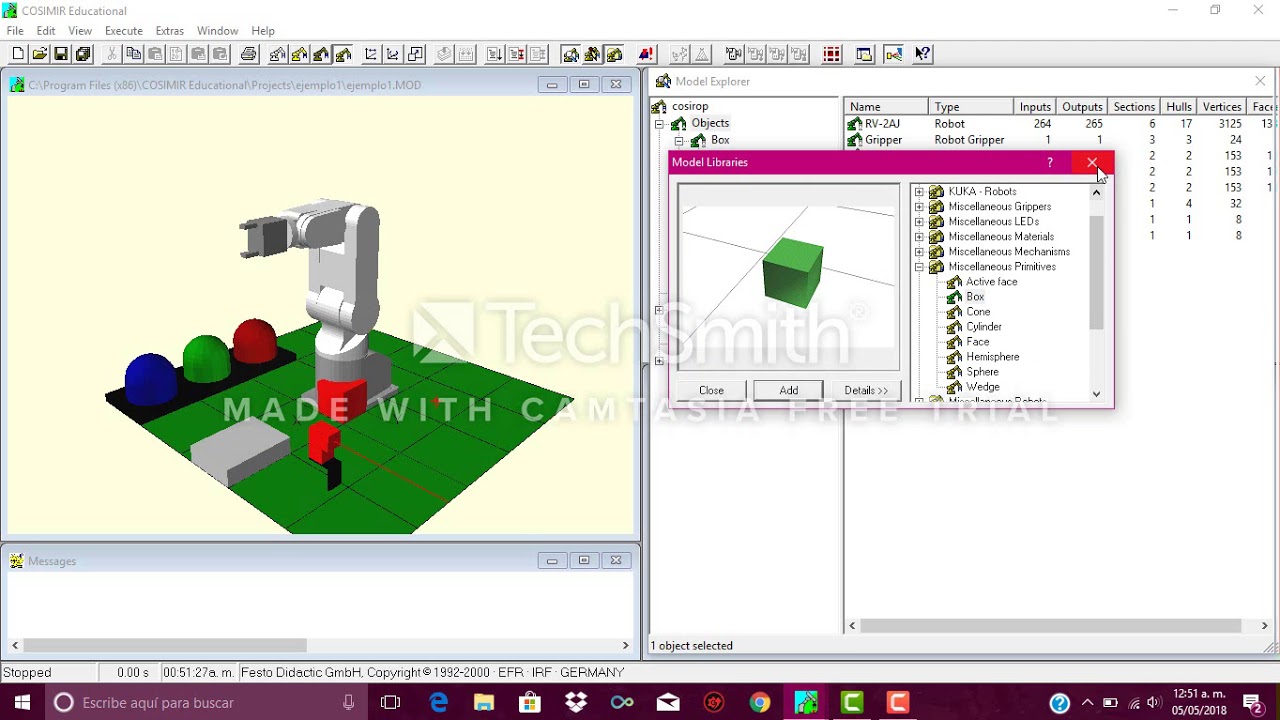Open the notification center icon
Screen dimensions: 1280x720
click(x=1253, y=703)
